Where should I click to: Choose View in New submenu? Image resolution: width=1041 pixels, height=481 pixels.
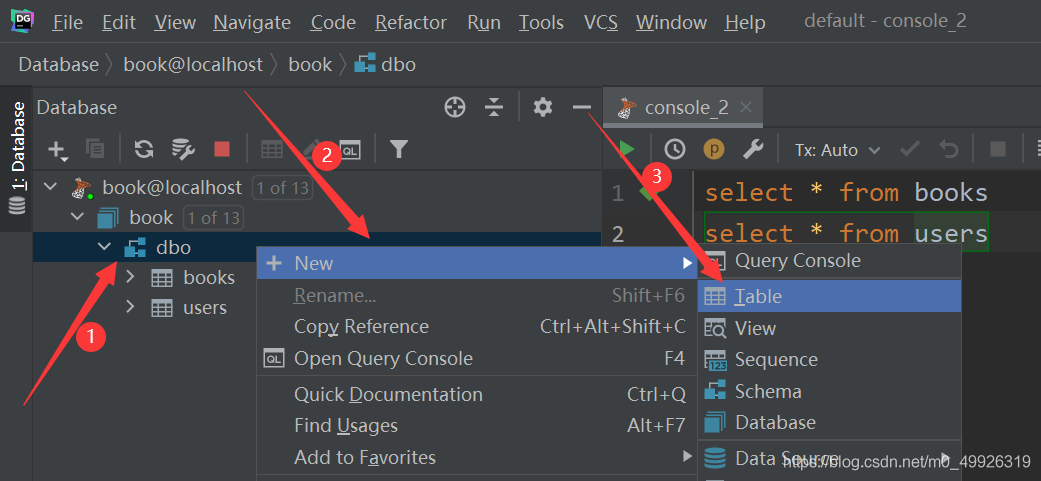coord(830,328)
